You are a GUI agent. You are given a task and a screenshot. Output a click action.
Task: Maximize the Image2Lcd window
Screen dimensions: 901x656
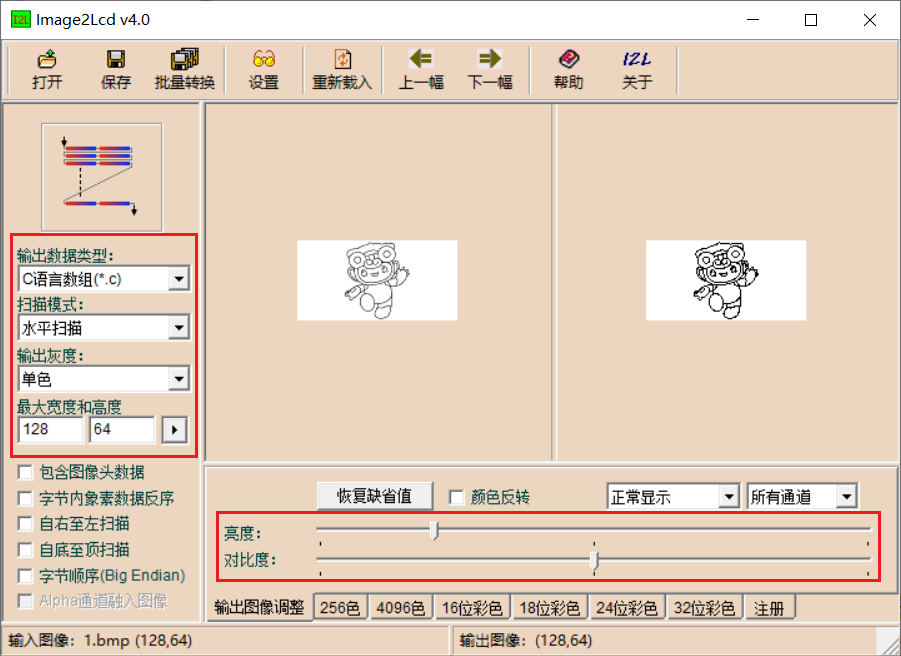(x=811, y=20)
